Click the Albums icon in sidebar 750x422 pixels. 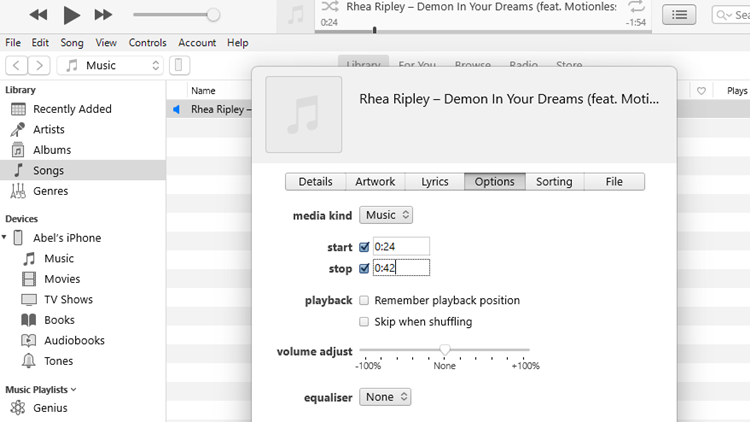pos(18,150)
